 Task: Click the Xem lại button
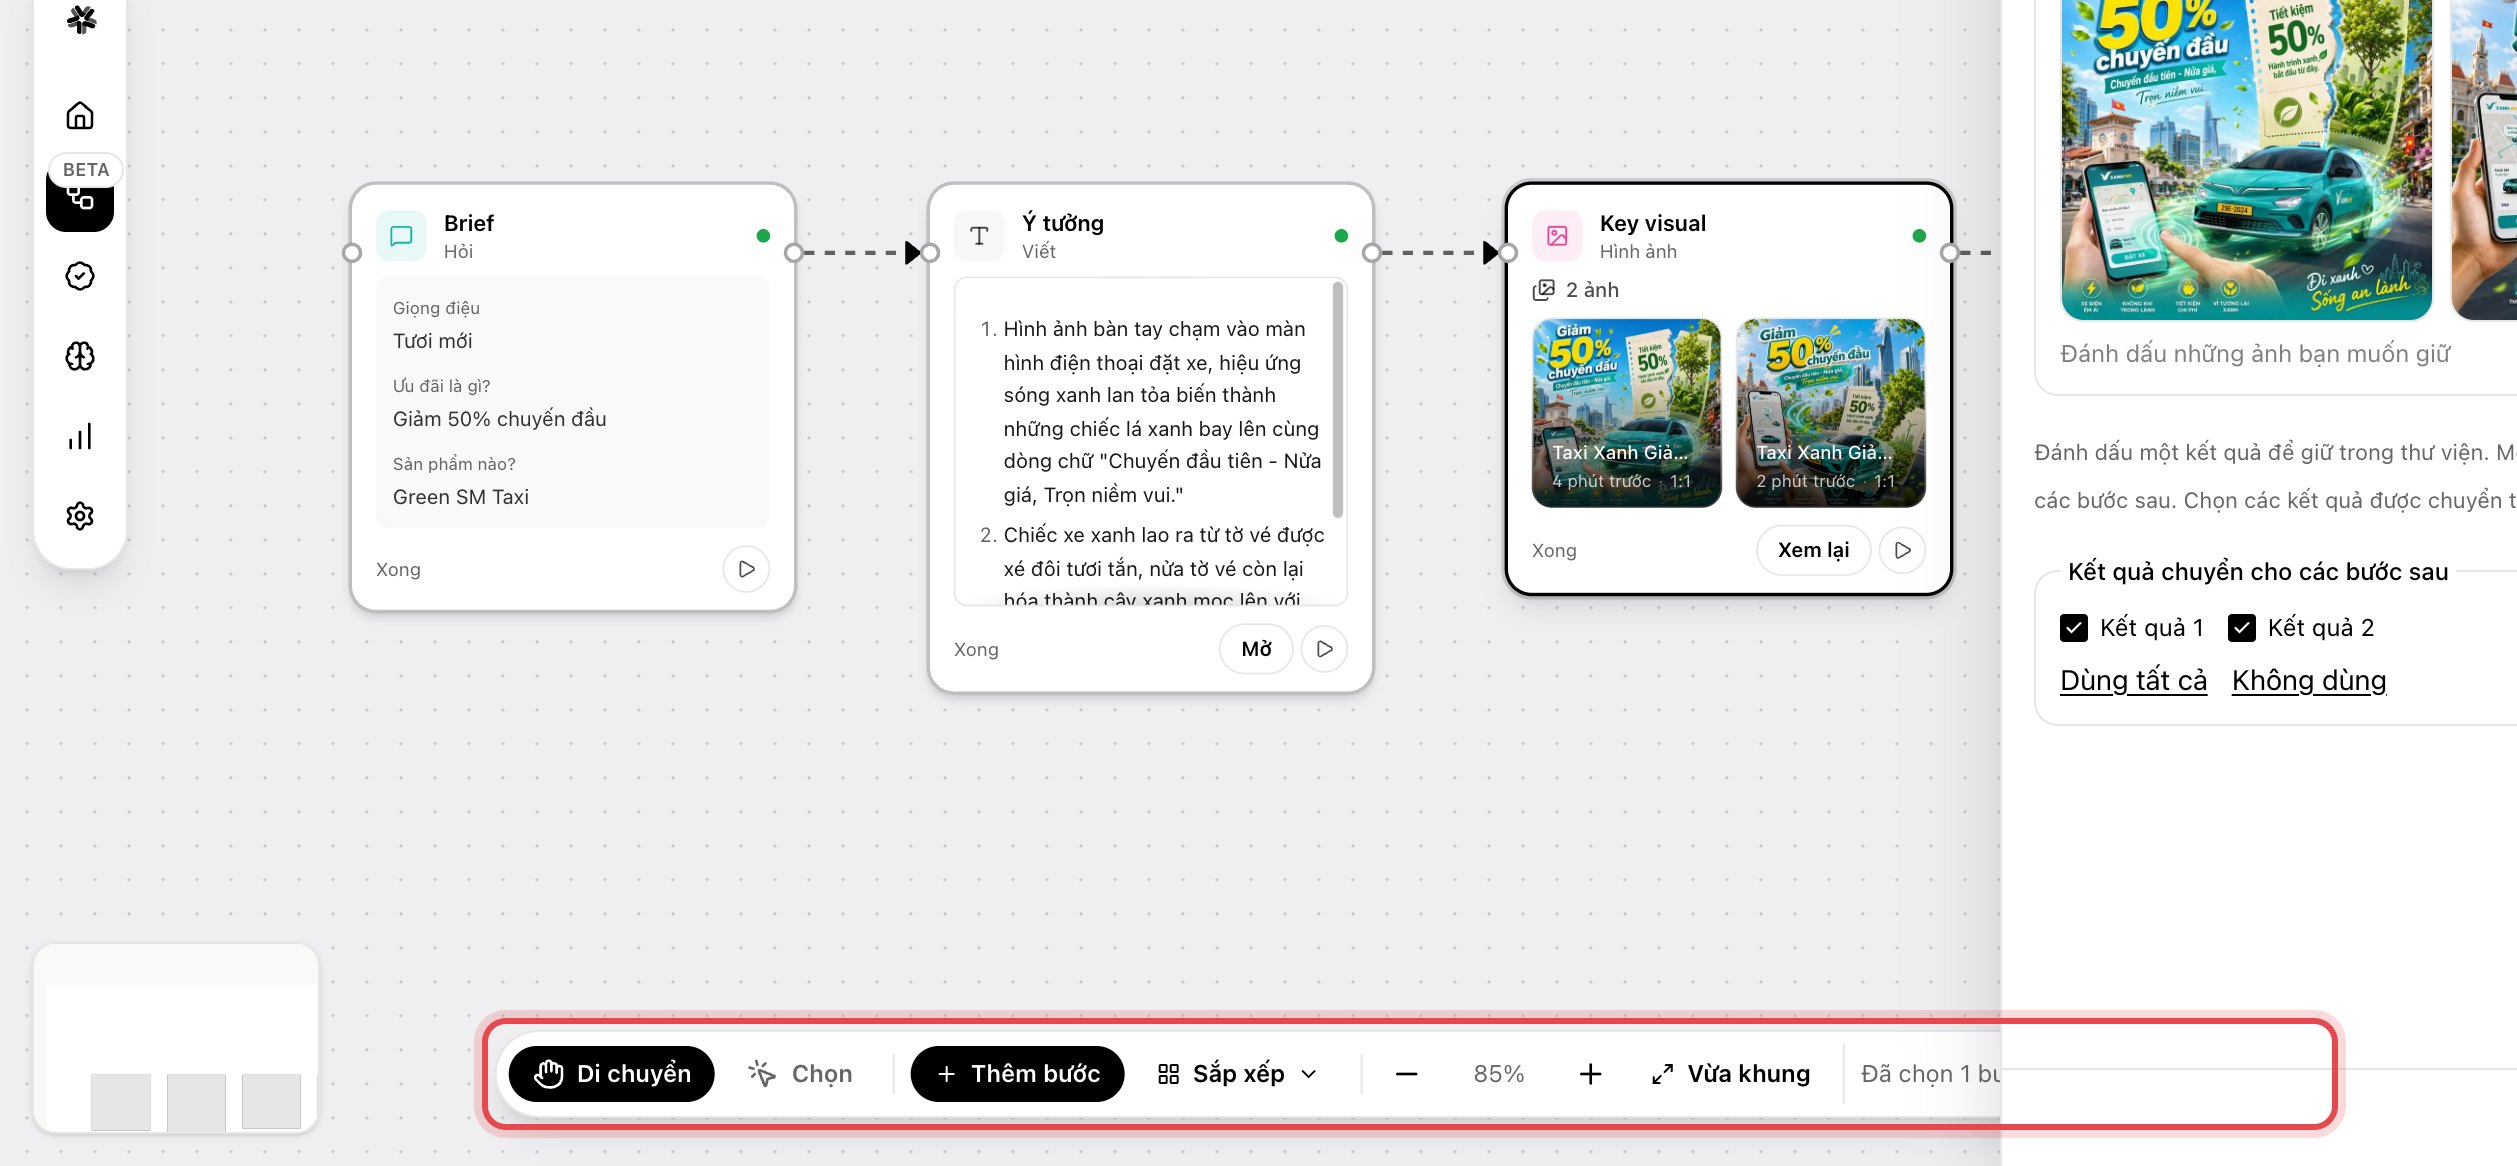point(1813,550)
